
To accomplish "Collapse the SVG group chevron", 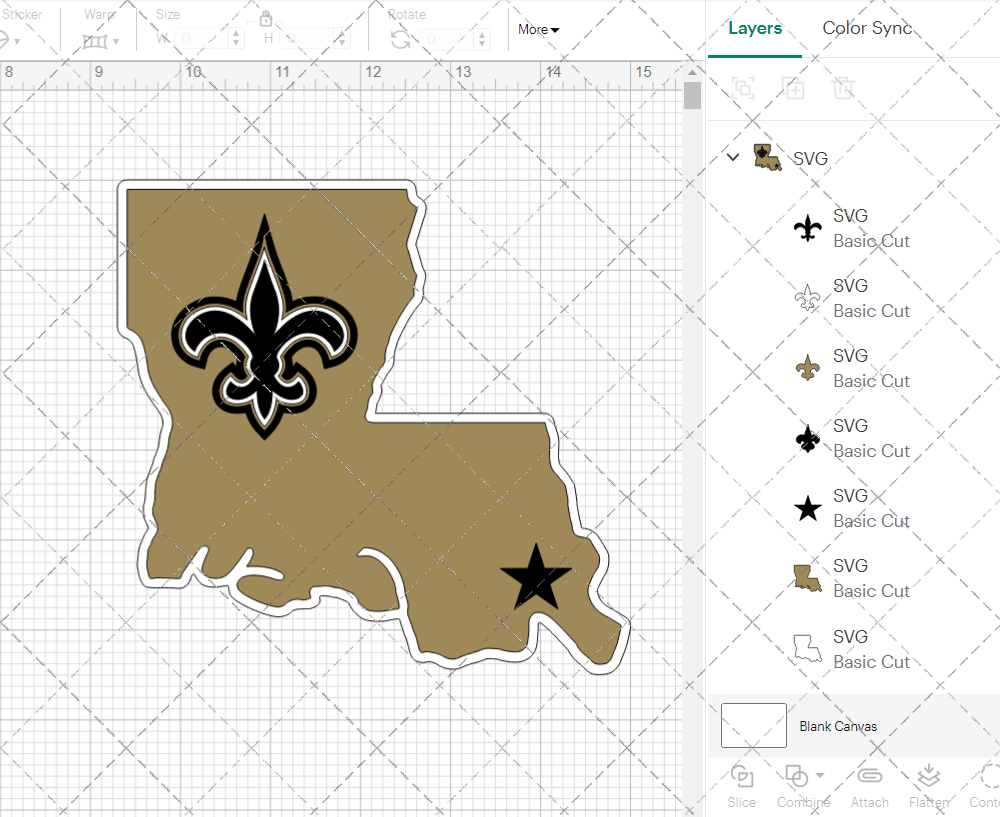I will [733, 157].
